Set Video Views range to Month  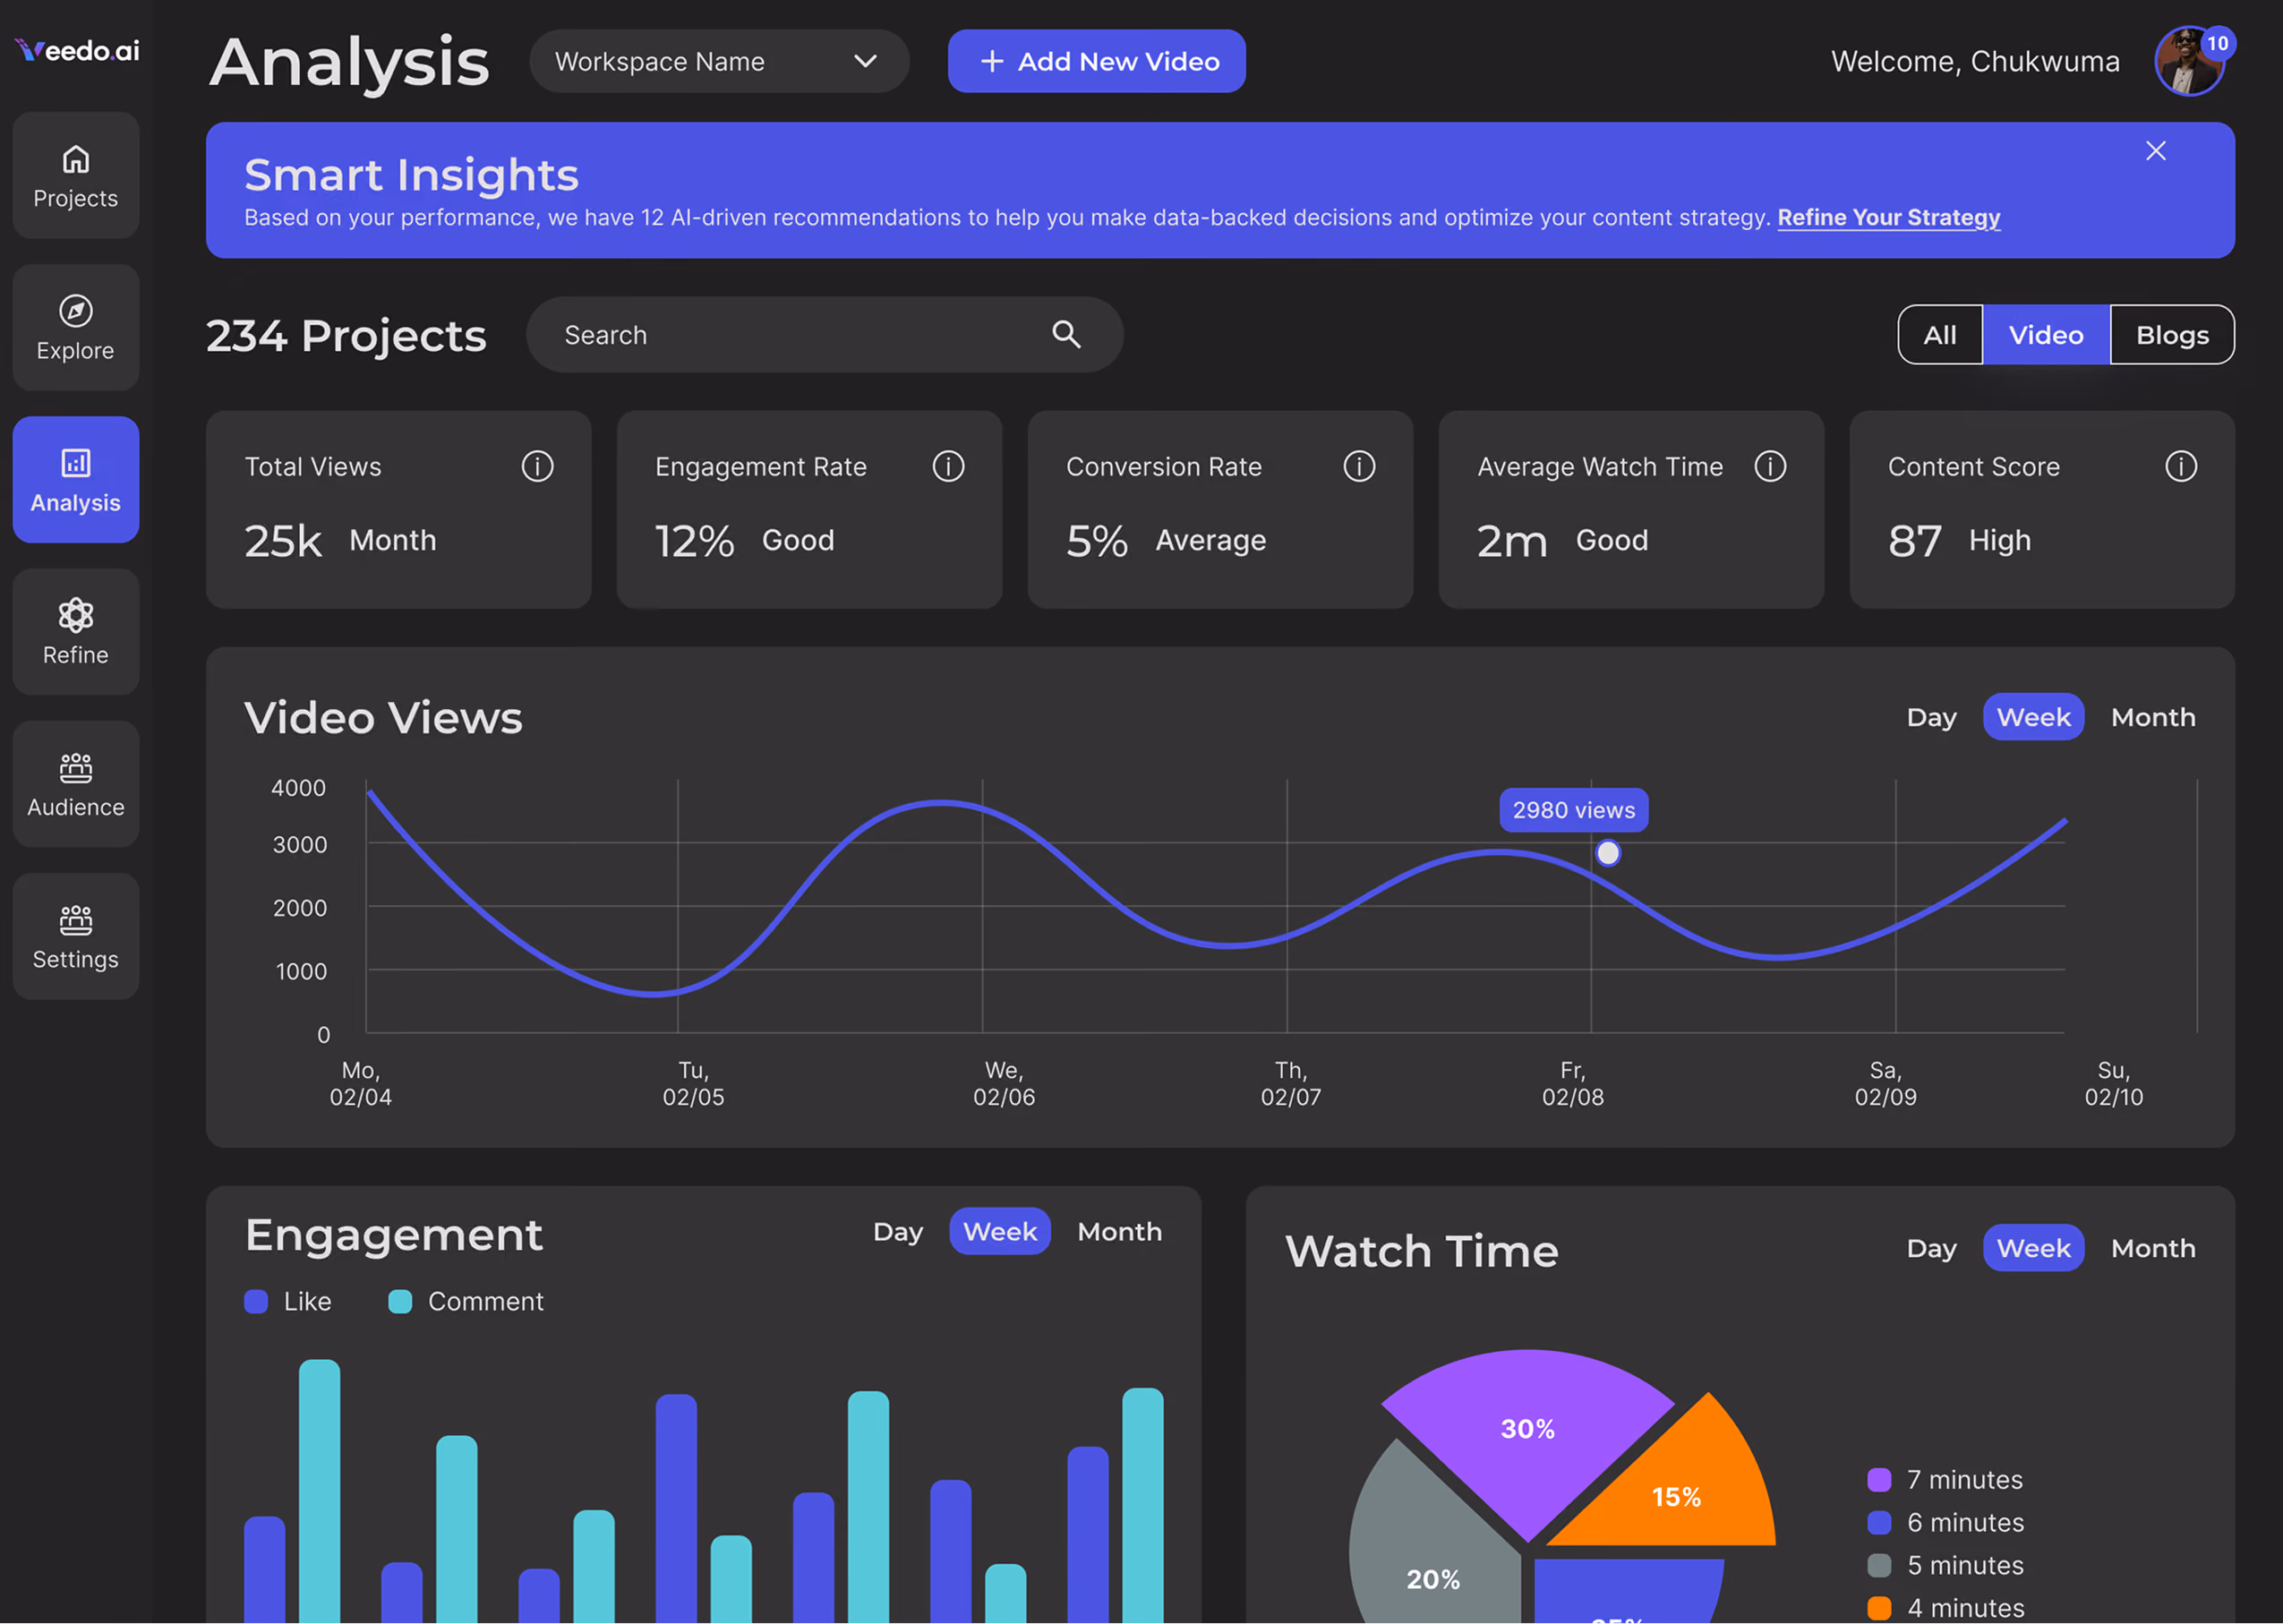2153,717
